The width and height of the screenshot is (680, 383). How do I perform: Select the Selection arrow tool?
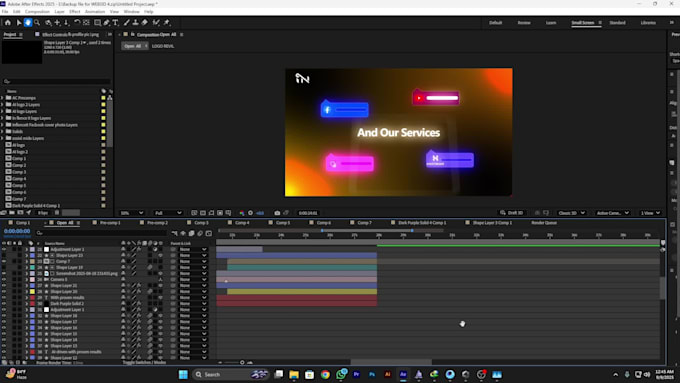19,23
